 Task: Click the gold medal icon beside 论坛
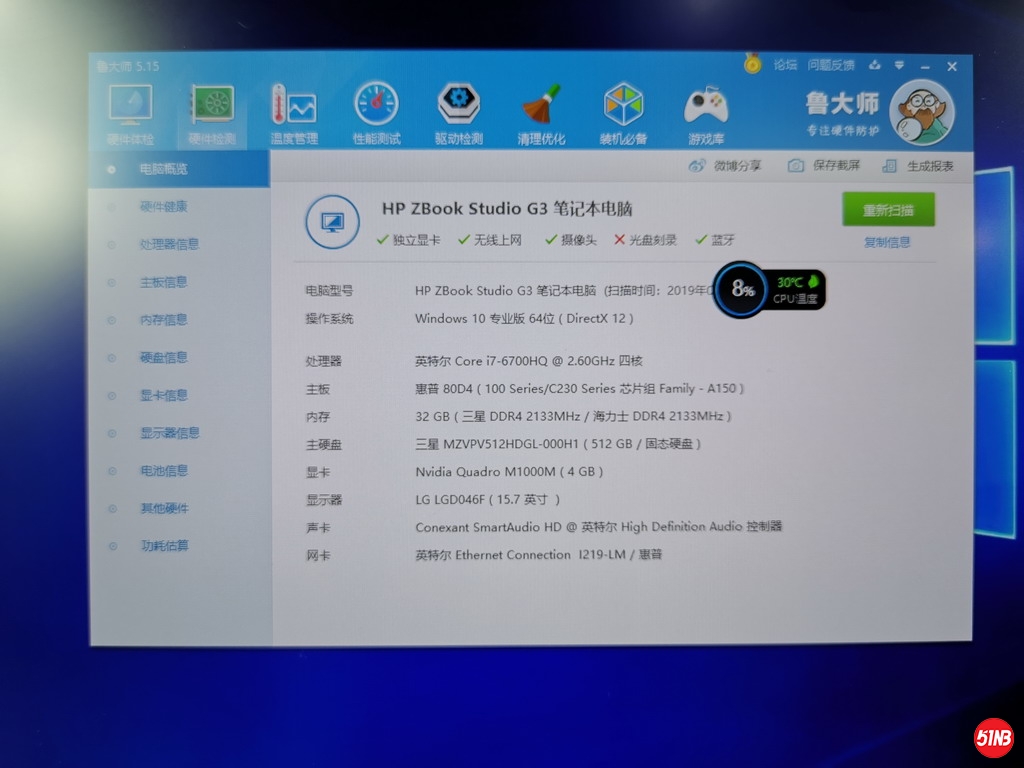(752, 65)
